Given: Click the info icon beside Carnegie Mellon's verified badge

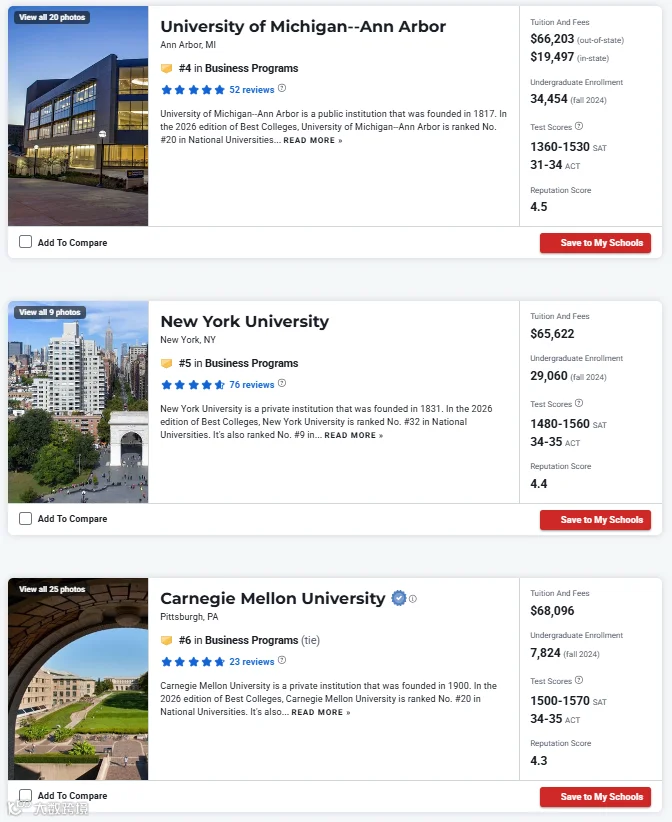Looking at the screenshot, I should [413, 599].
